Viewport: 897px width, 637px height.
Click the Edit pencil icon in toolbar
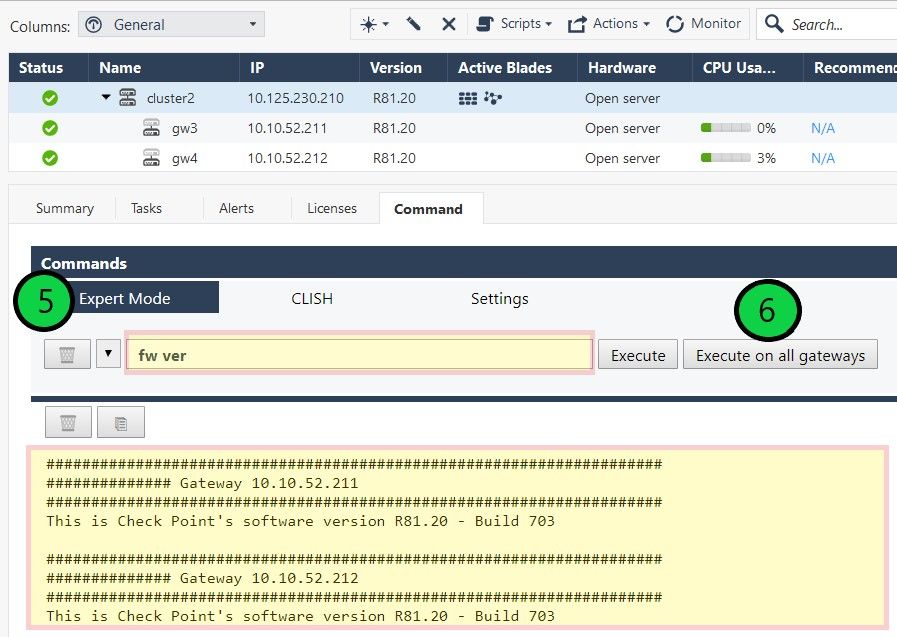(413, 24)
